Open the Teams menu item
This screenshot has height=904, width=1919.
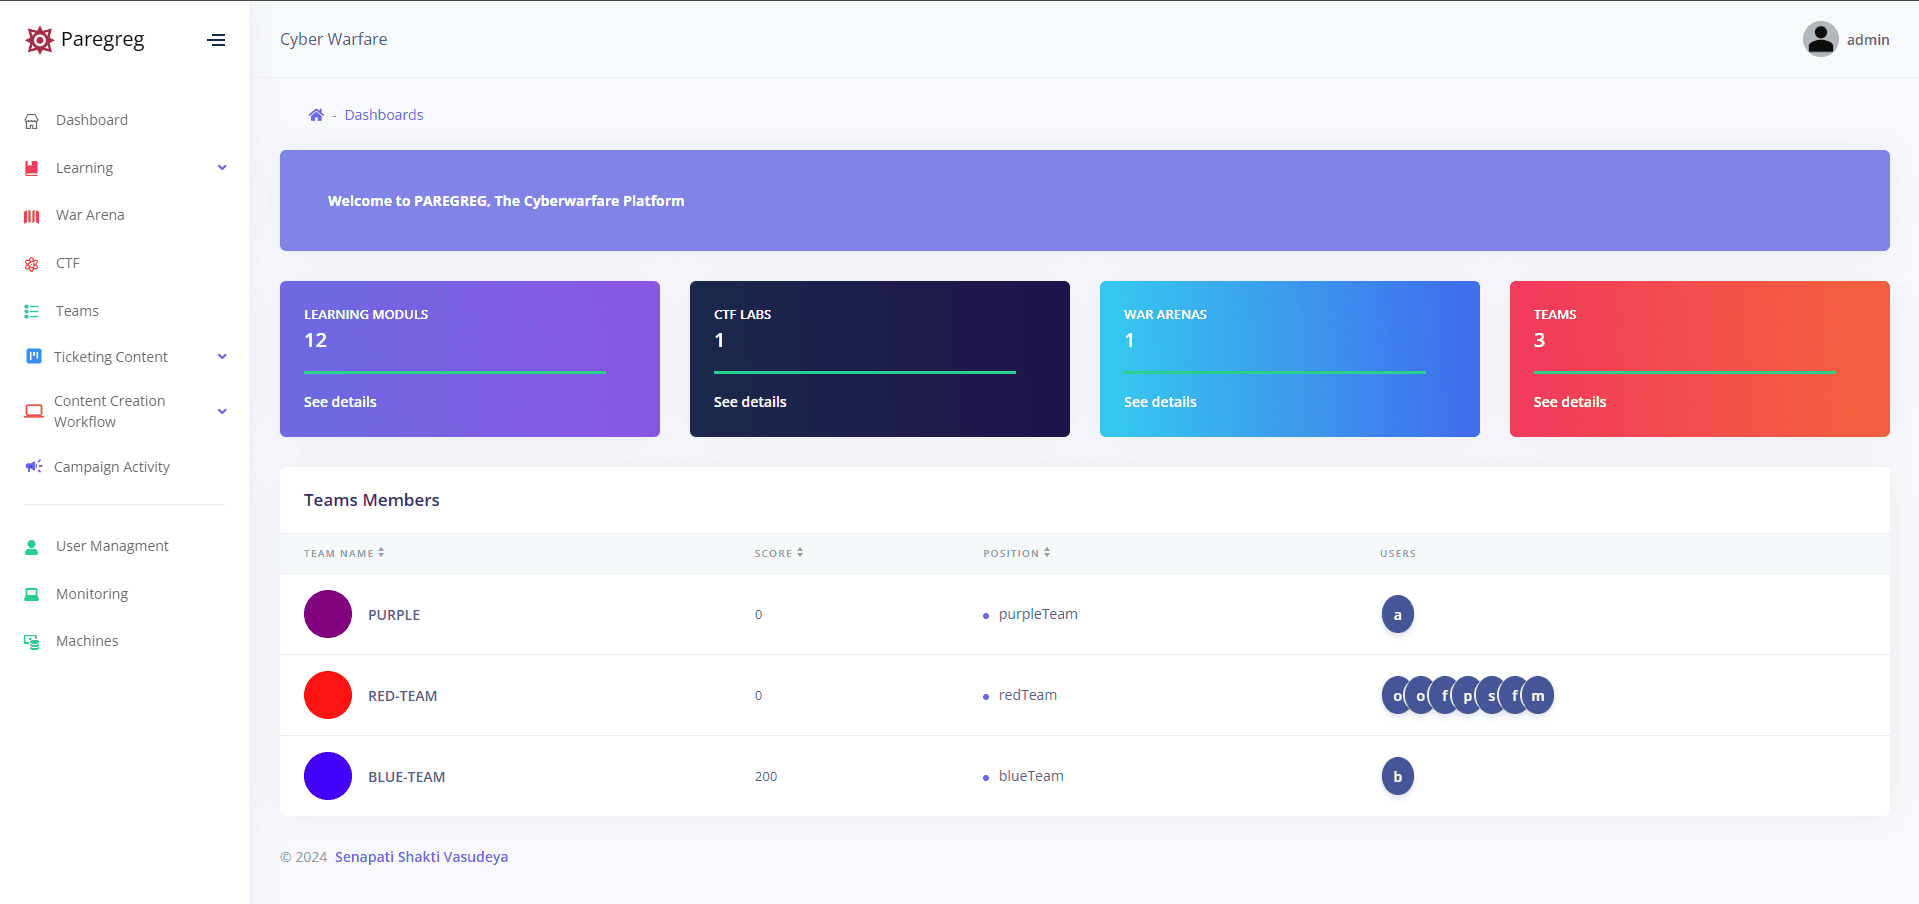coord(77,311)
